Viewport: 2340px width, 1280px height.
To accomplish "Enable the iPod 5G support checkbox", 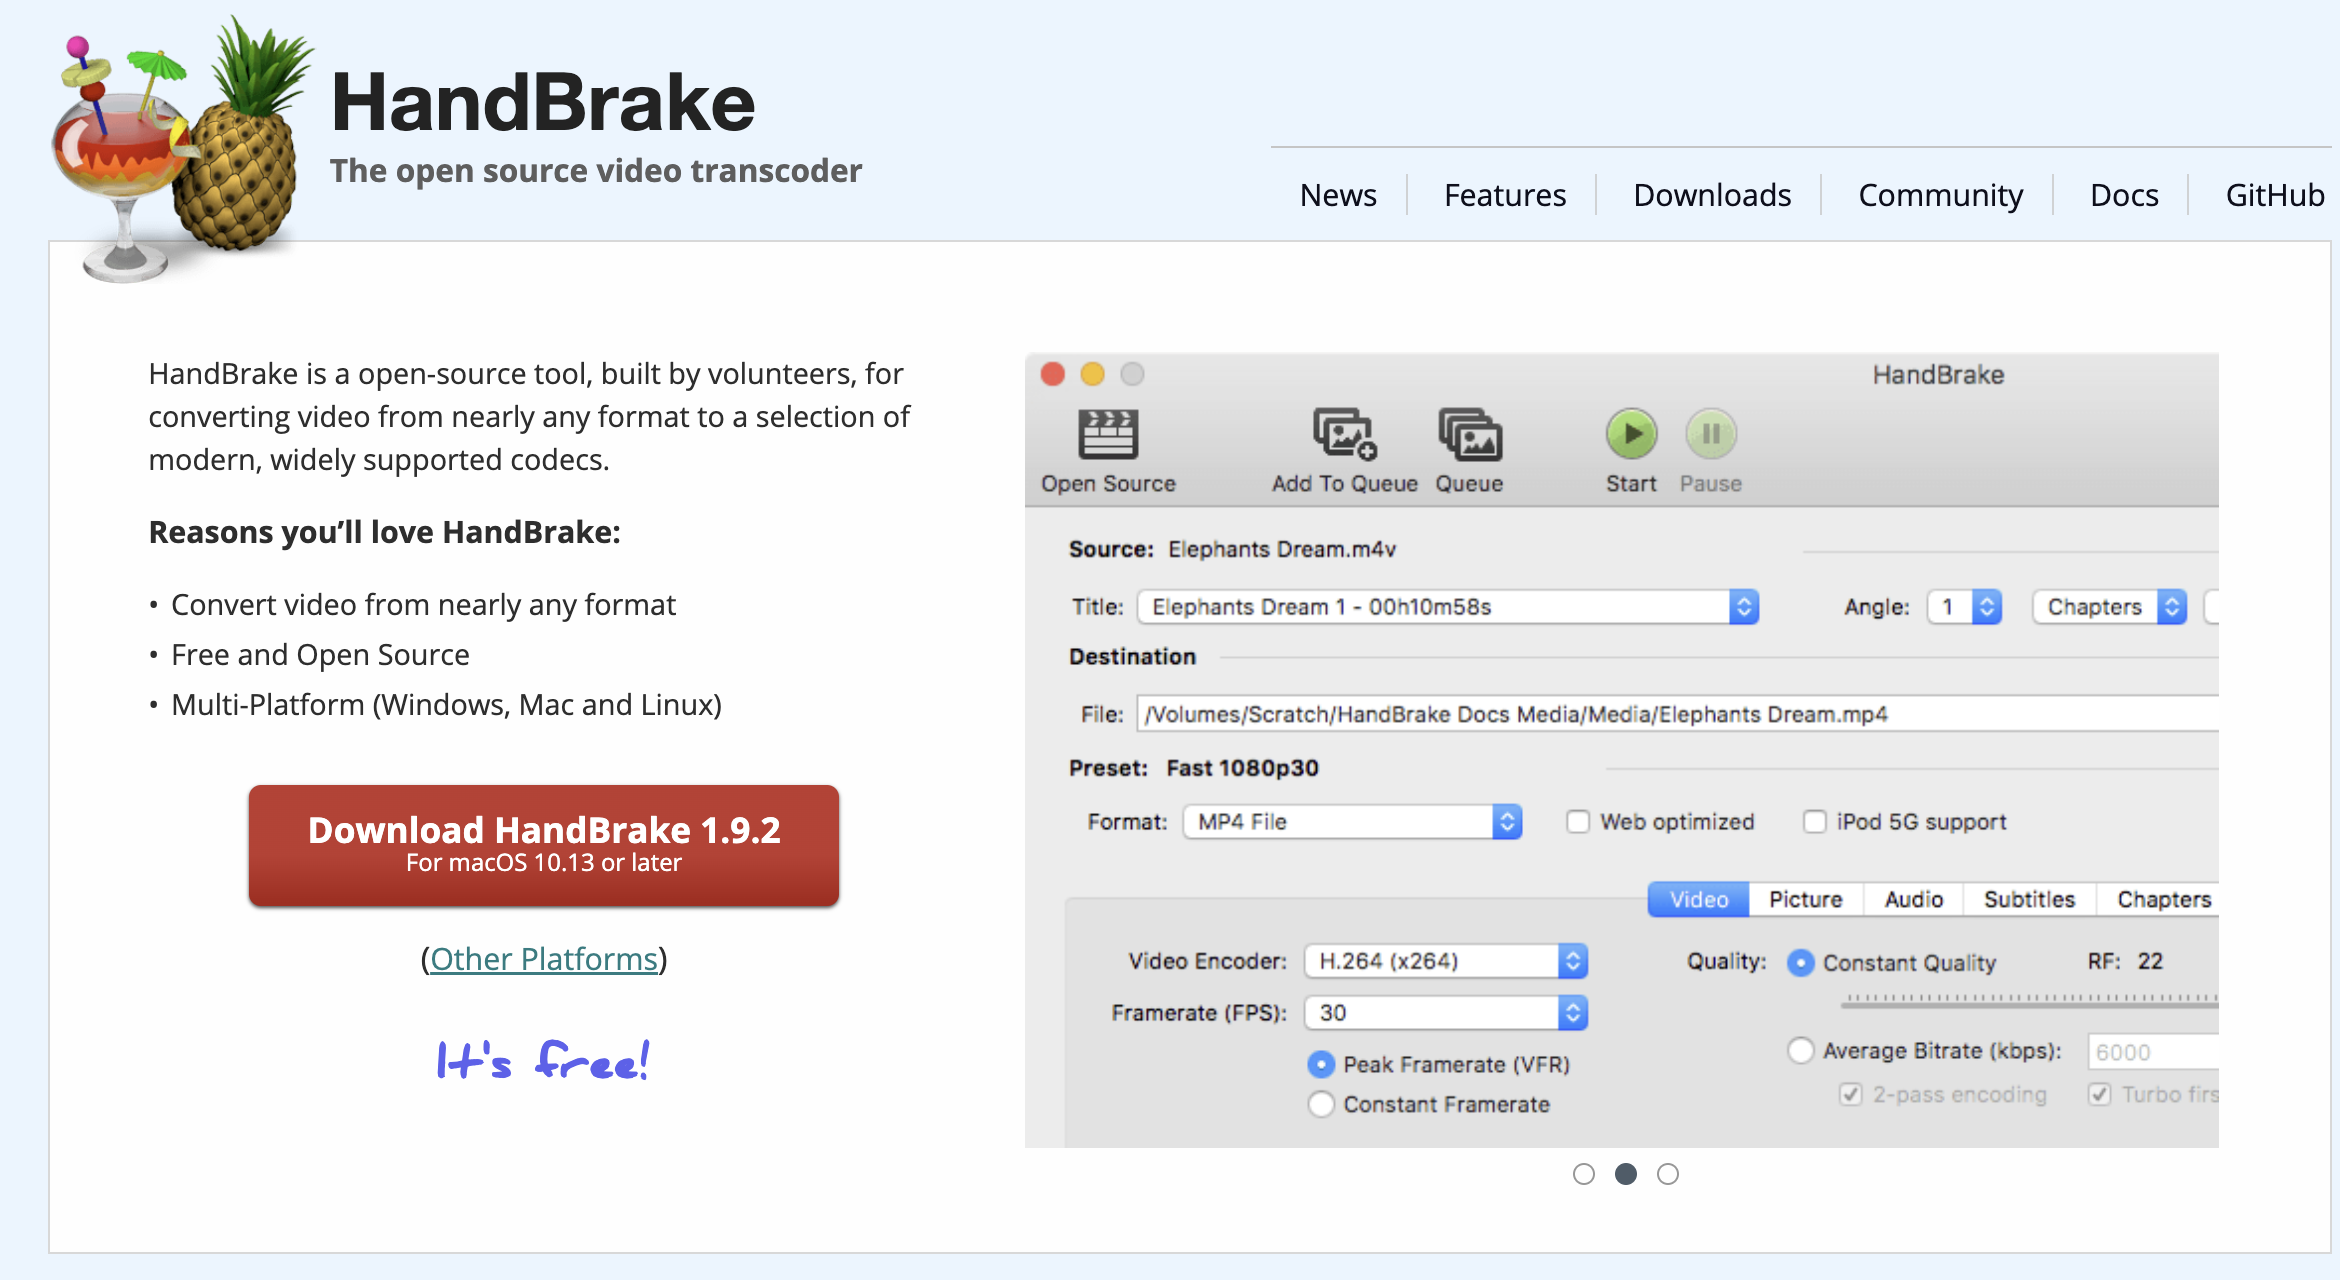I will click(x=1814, y=822).
